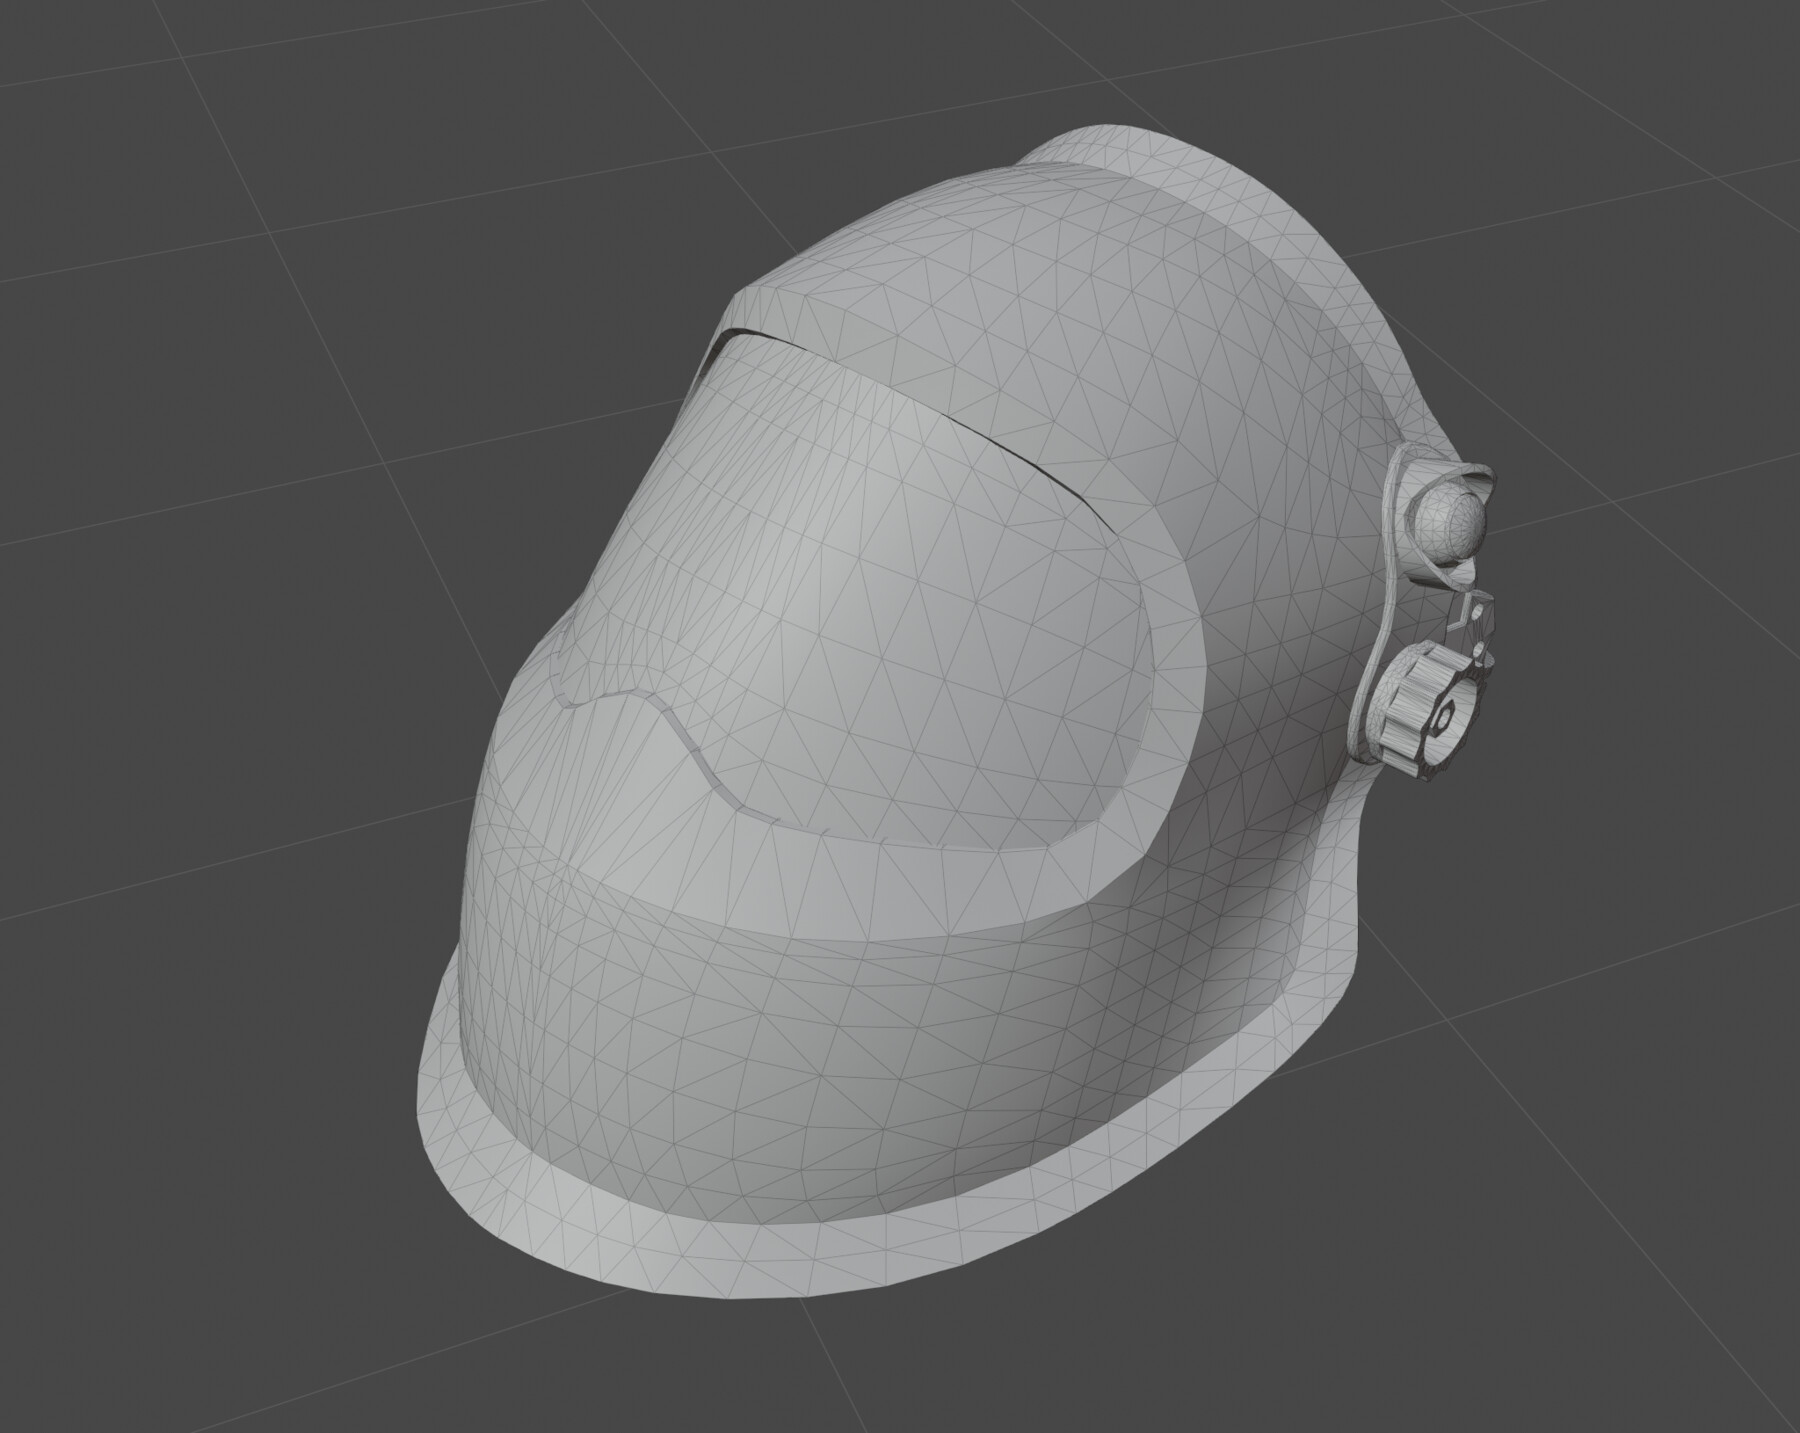Click the spherical pivot knob on the side

click(1448, 523)
